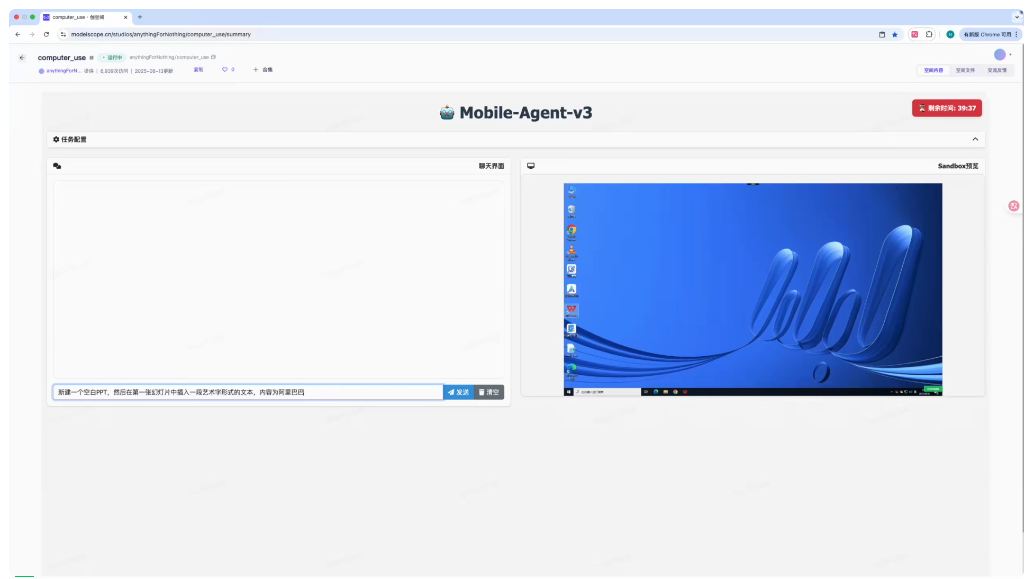The height and width of the screenshot is (579, 1029).
Task: Click the monitor icon in Sandbox panel
Action: point(531,166)
